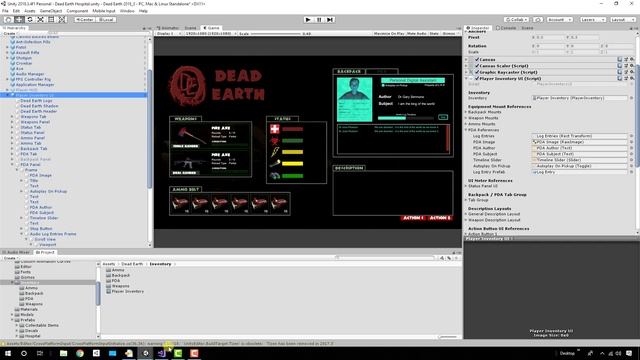Open Visual Studio from the taskbar
This screenshot has width=640, height=360.
click(x=162, y=353)
